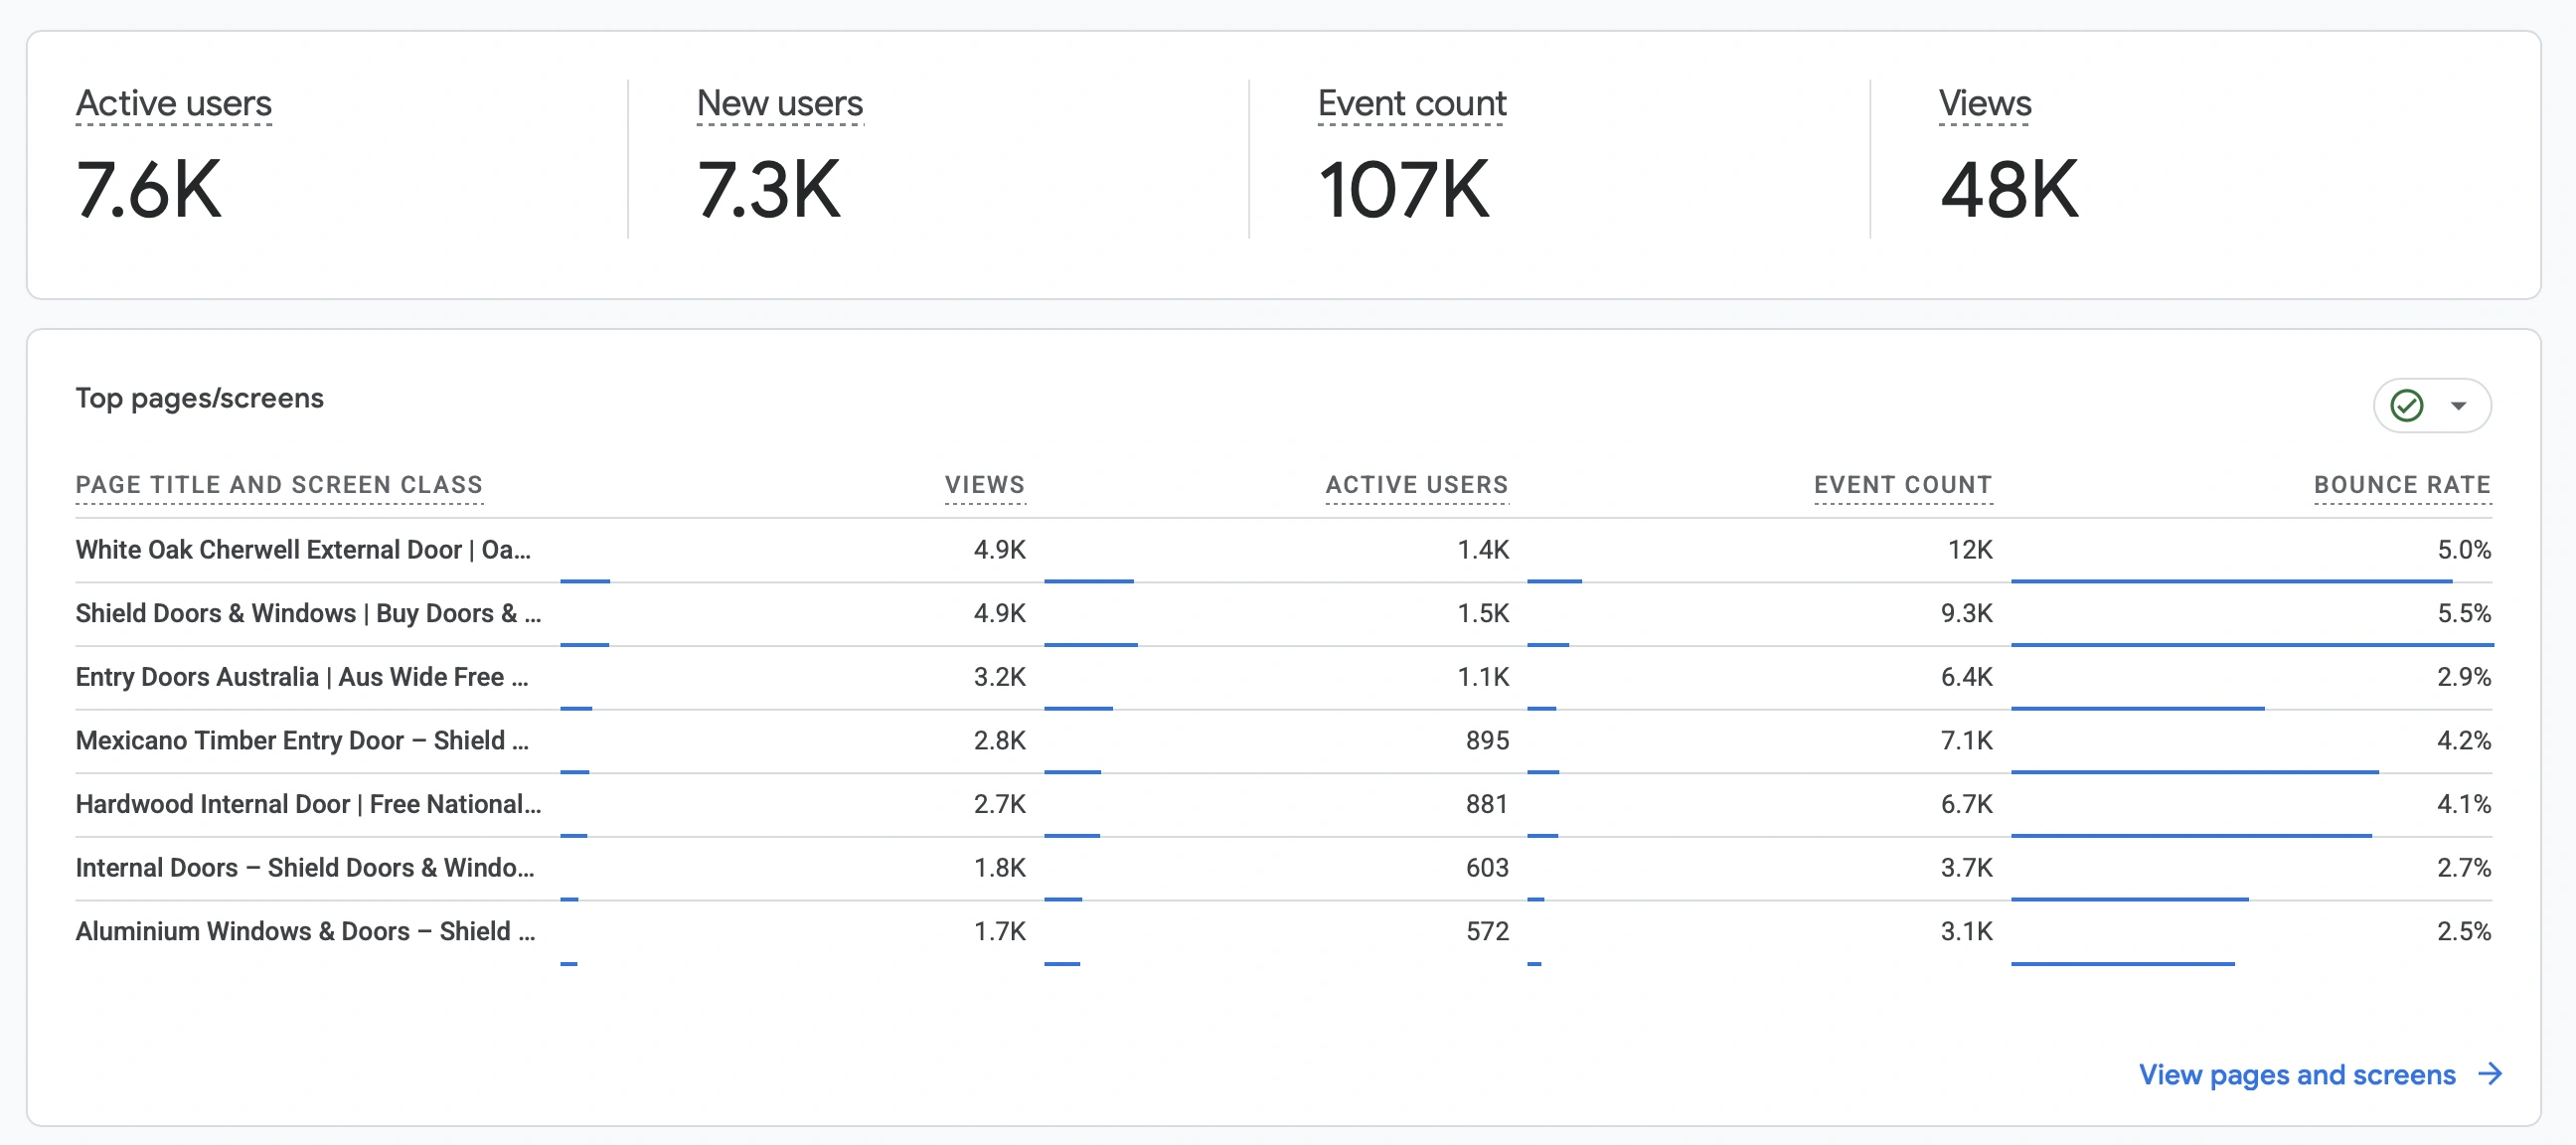The image size is (2576, 1145).
Task: Select the New users metric label
Action: pyautogui.click(x=779, y=103)
